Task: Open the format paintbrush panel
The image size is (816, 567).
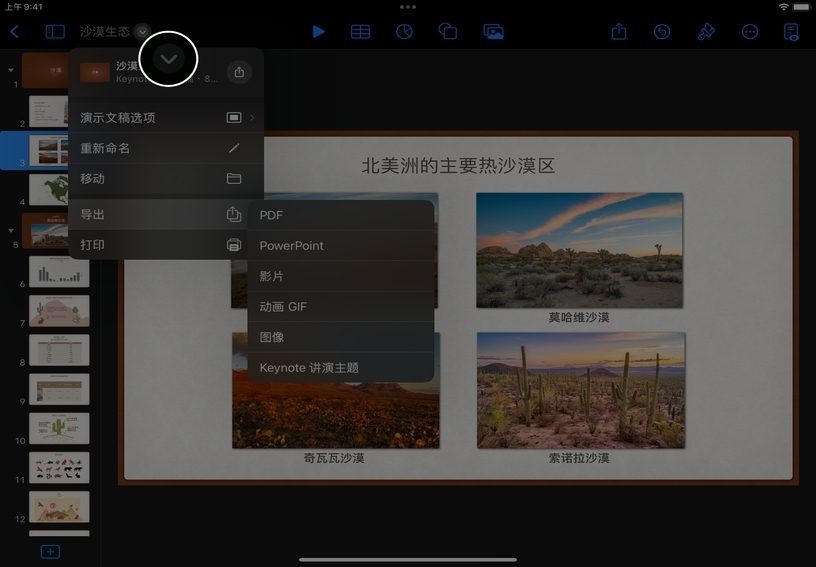Action: click(706, 32)
